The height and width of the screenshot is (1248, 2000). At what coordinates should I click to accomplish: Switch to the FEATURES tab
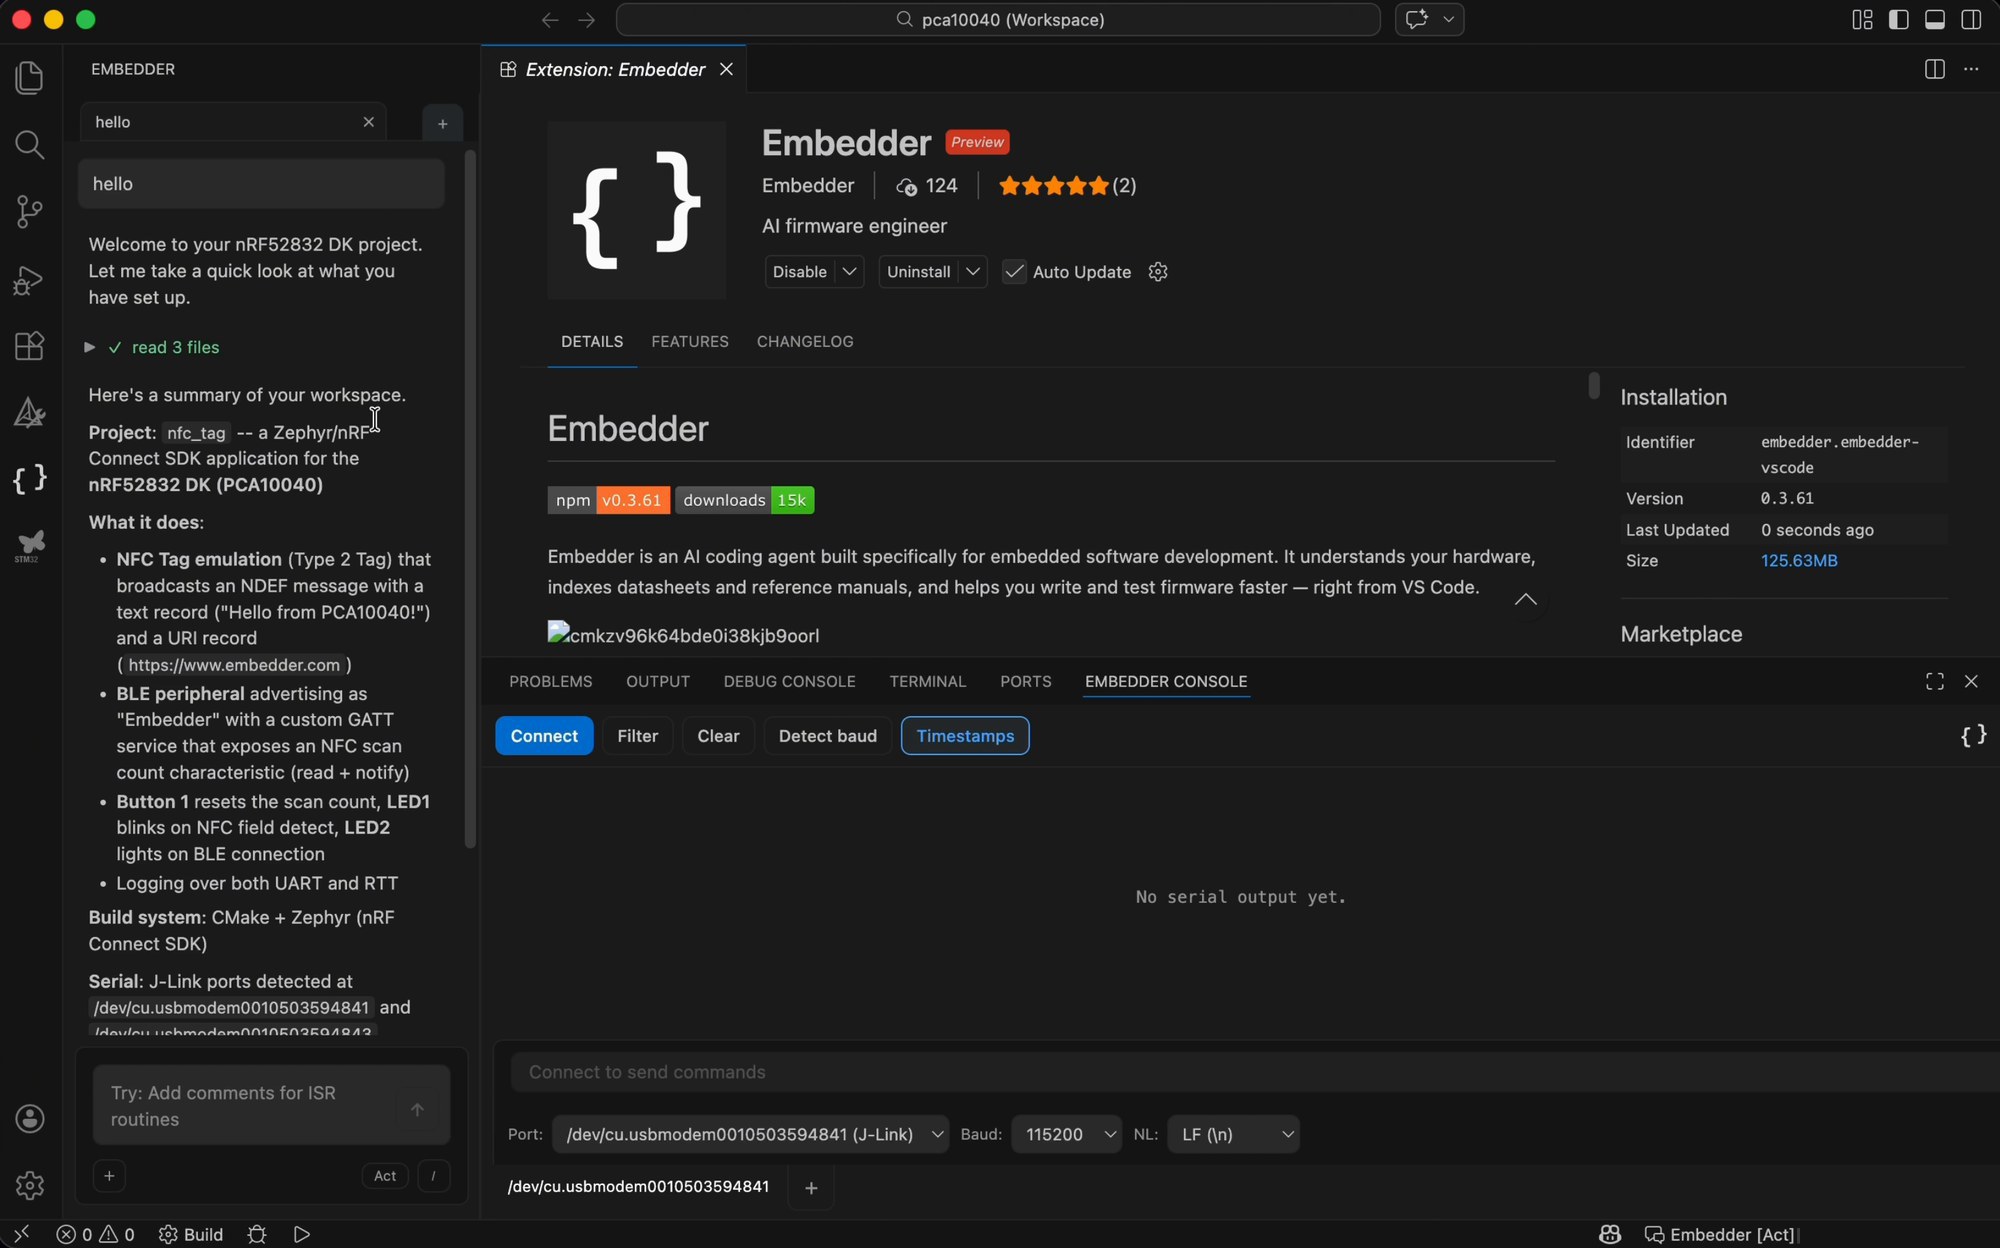coord(690,342)
